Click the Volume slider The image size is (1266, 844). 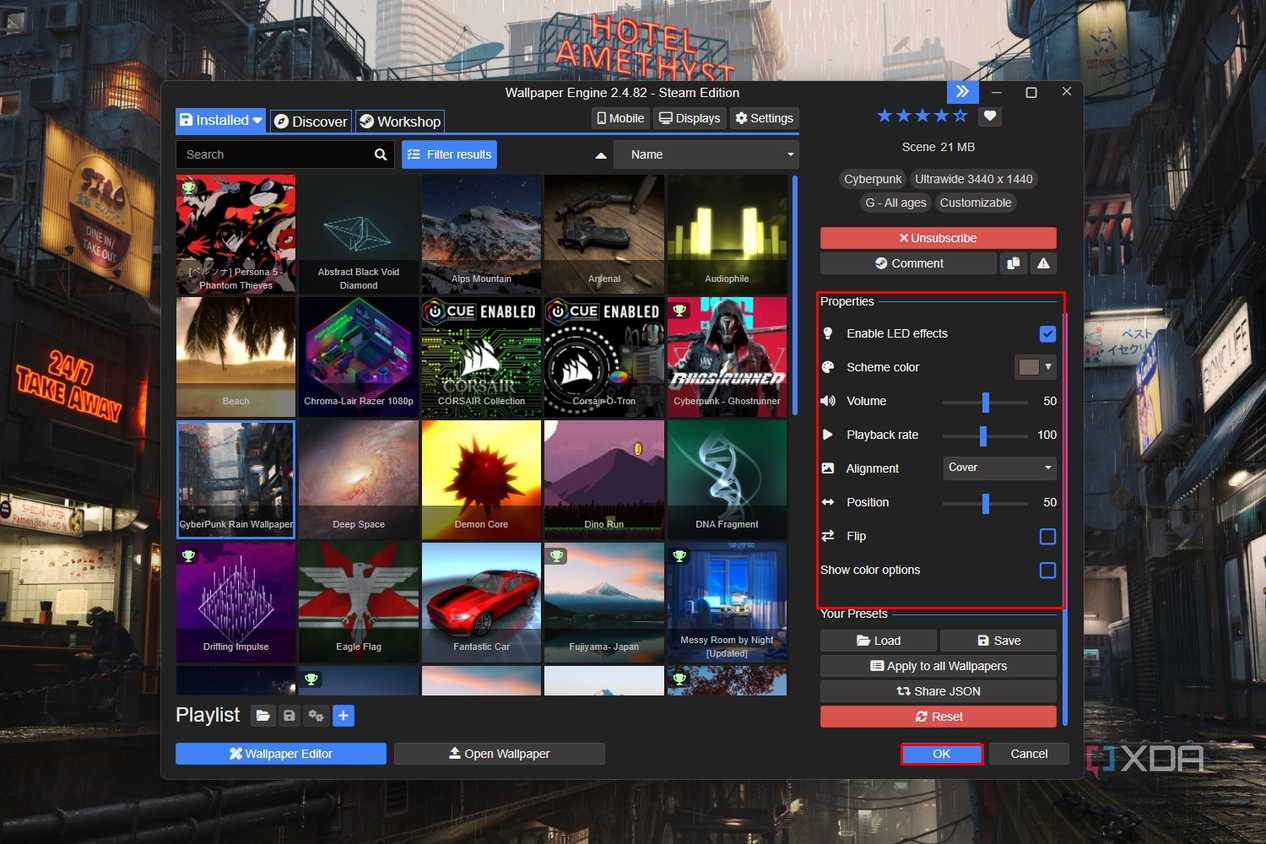(x=985, y=401)
